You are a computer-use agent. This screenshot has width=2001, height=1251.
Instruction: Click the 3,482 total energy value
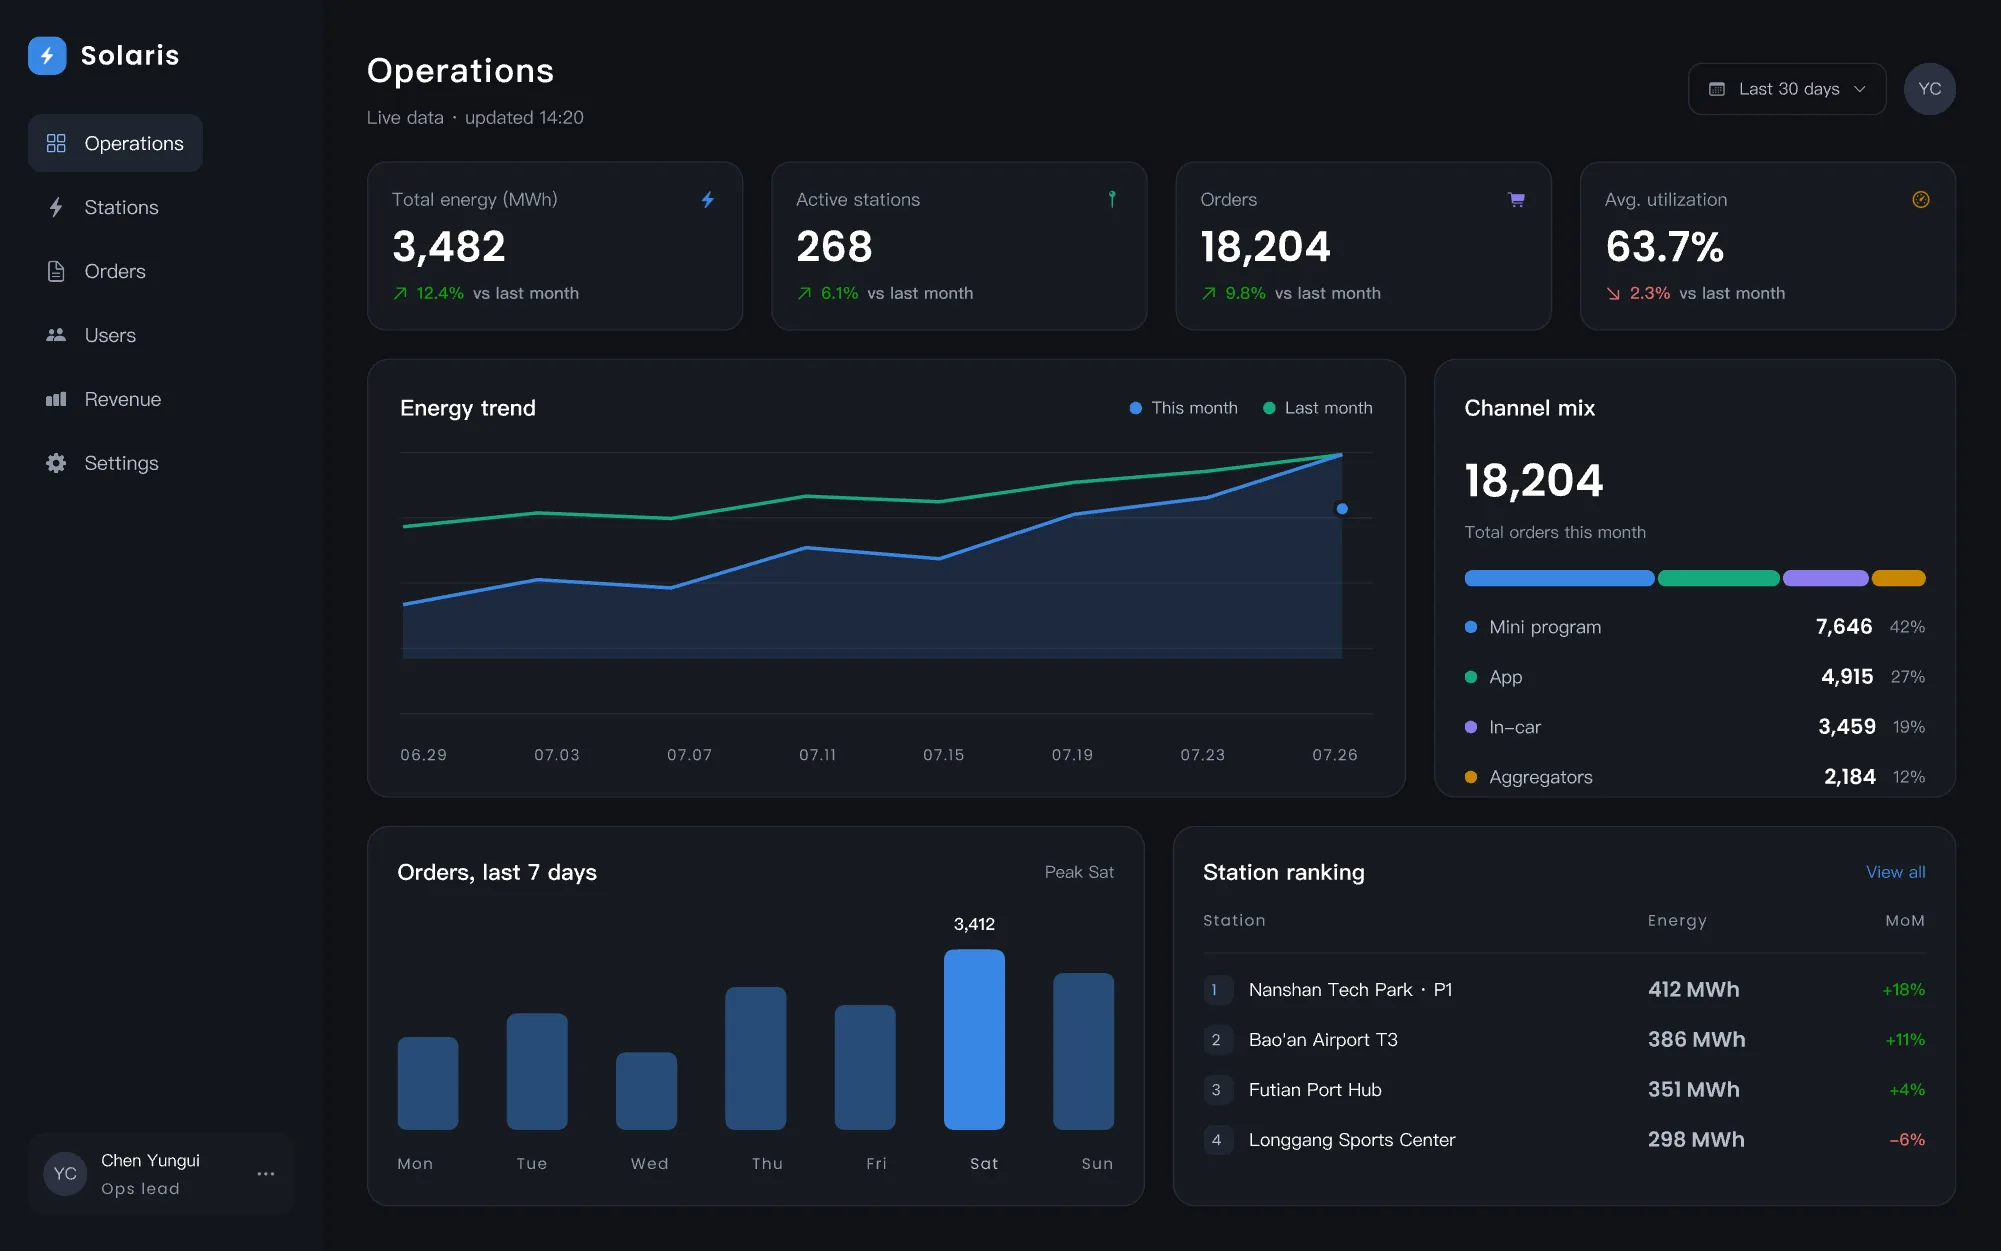click(449, 247)
